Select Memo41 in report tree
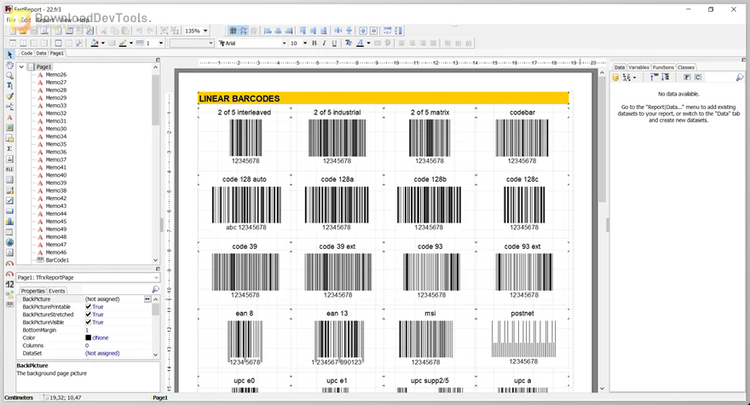Viewport: 750px width, 405px height. (56, 167)
